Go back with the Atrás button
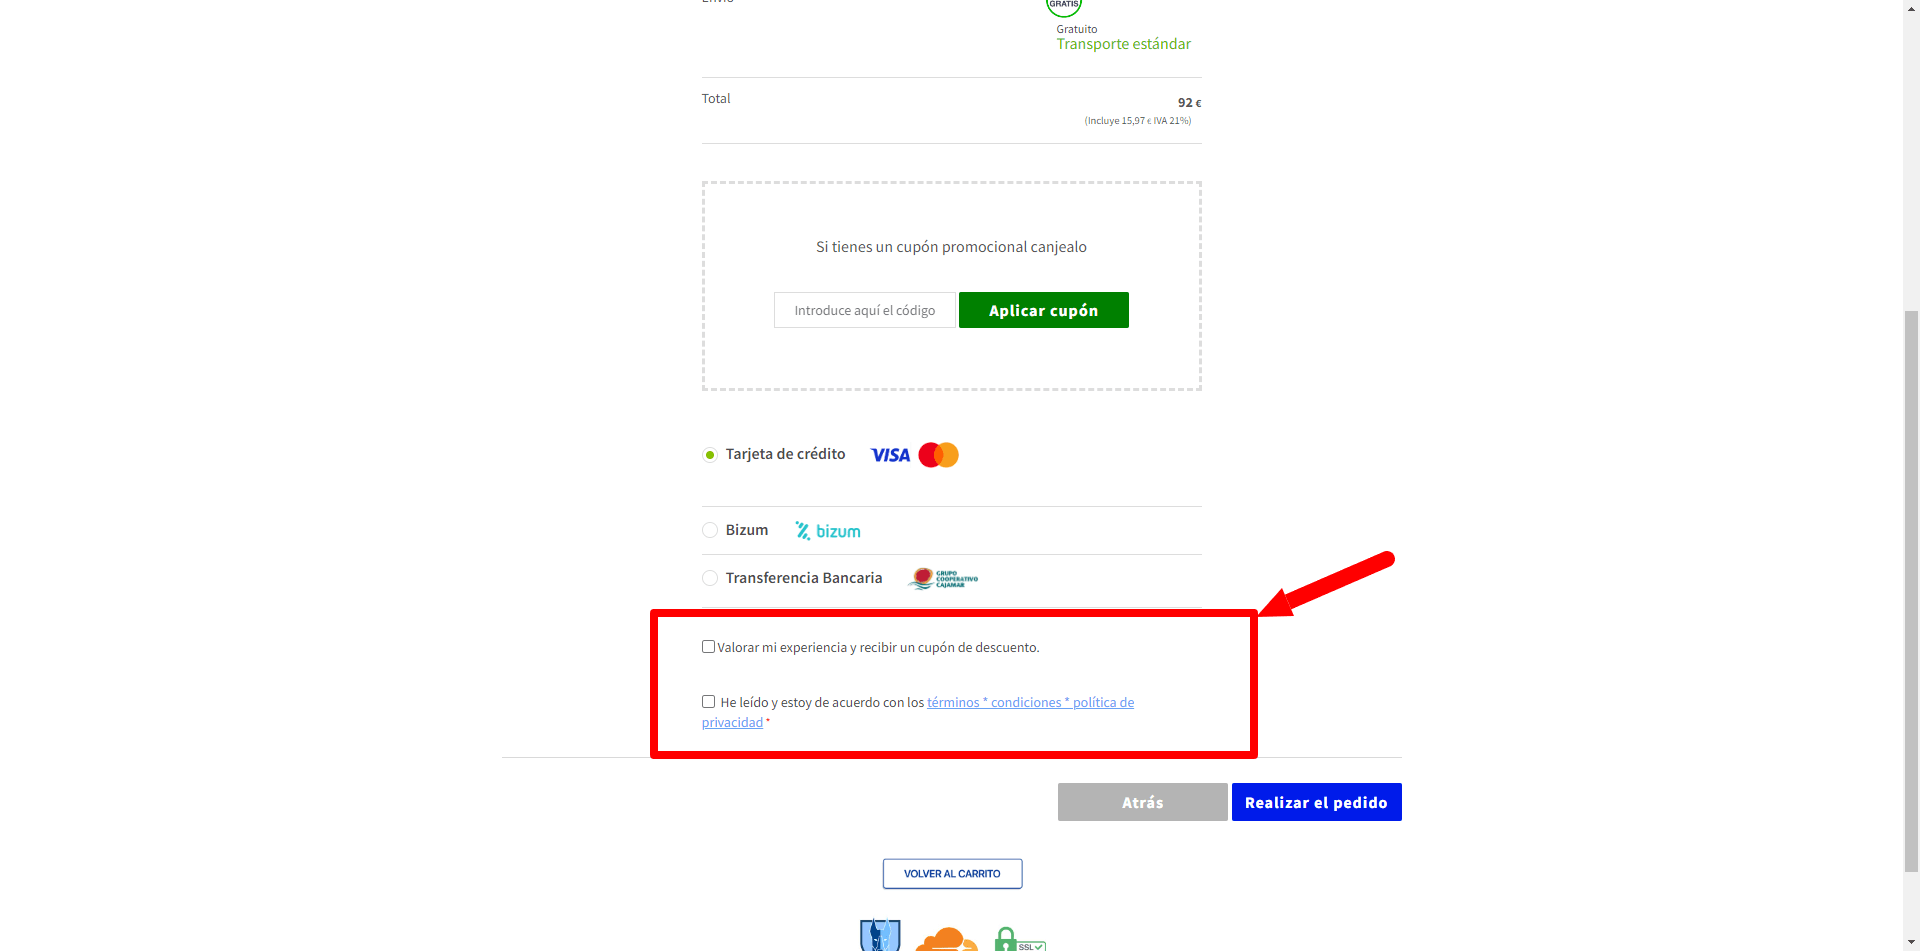Viewport: 1920px width, 951px height. (x=1143, y=802)
